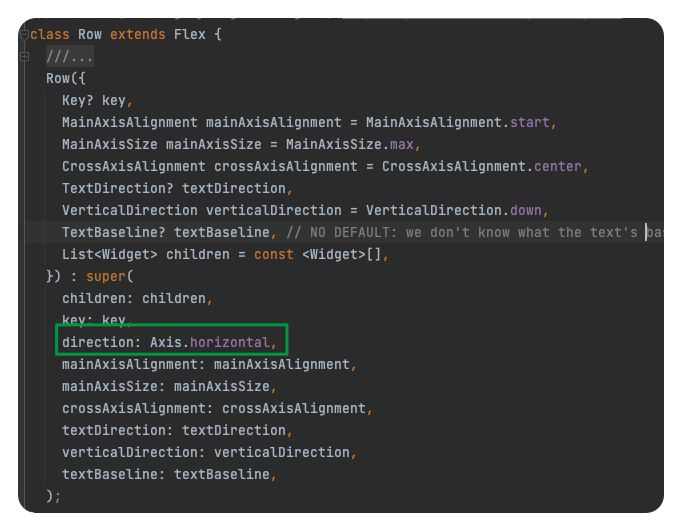The width and height of the screenshot is (682, 531).
Task: Click the 'Key? key,' parameter line
Action: [97, 101]
